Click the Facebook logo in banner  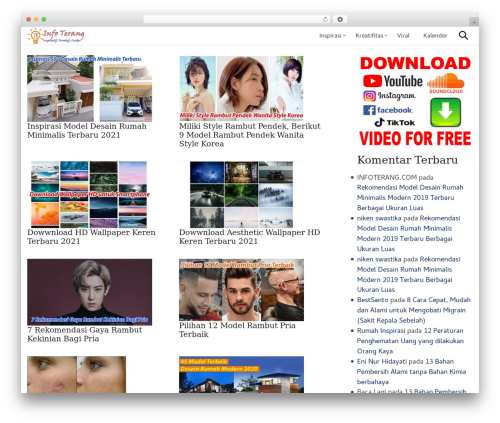388,110
